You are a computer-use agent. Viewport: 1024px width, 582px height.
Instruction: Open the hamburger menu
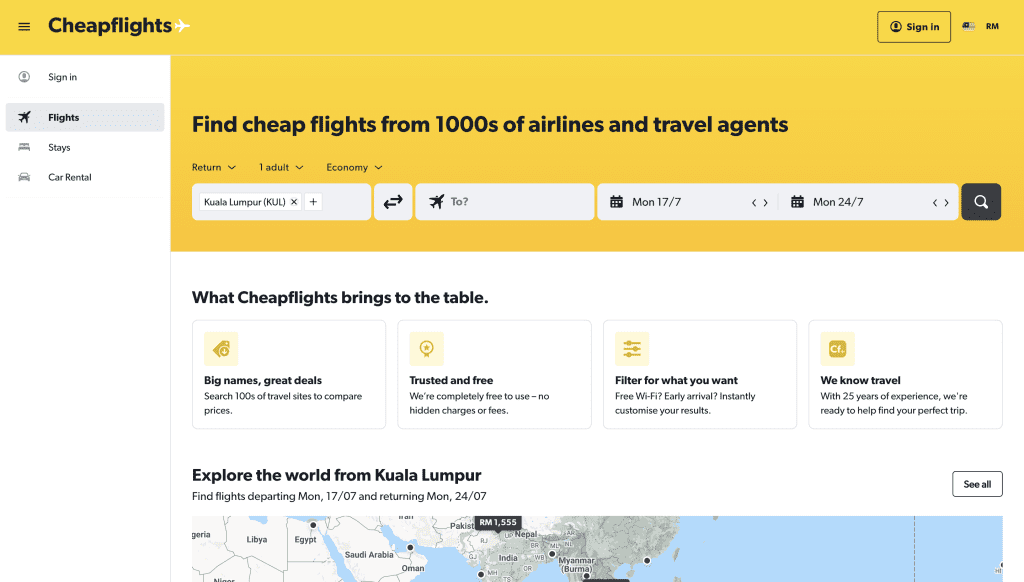click(25, 27)
